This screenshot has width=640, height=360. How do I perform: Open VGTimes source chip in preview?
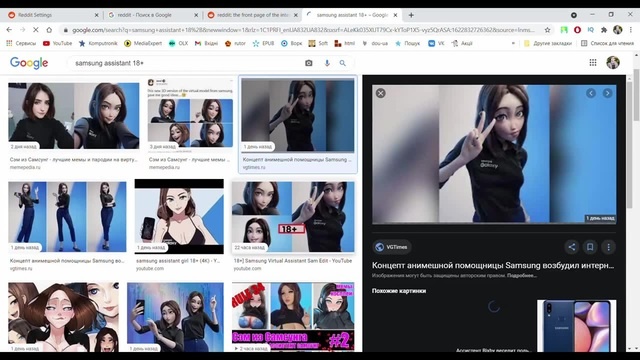pos(391,247)
